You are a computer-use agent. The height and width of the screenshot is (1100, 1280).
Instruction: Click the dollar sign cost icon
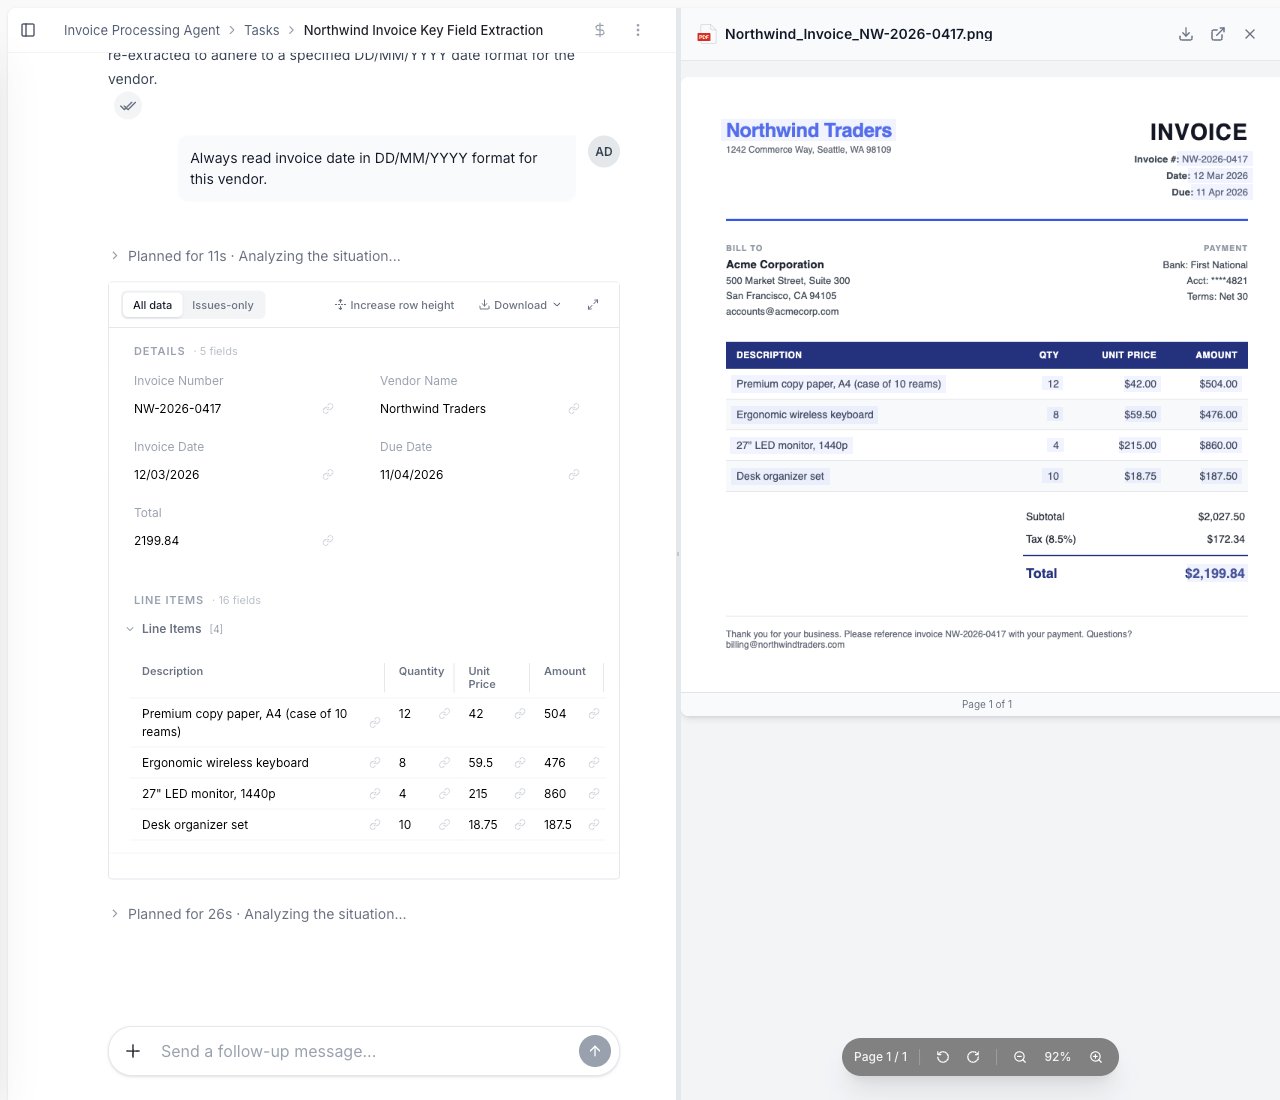click(x=600, y=30)
